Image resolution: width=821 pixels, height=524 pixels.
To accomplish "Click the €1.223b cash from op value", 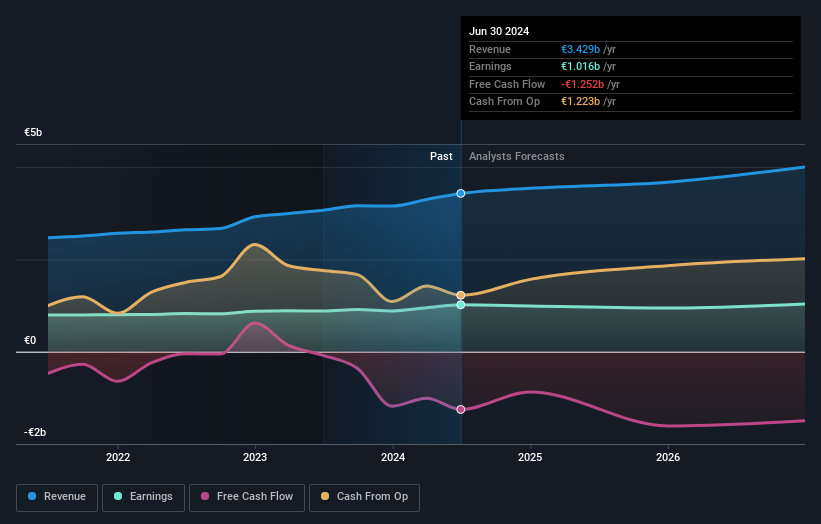I will (x=580, y=102).
